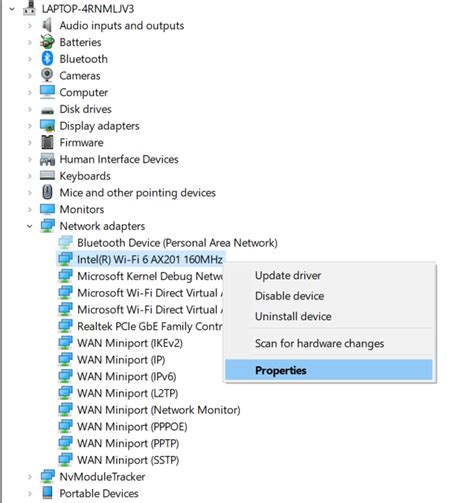
Task: Click the Audio inputs and outputs speaker icon
Action: point(47,25)
